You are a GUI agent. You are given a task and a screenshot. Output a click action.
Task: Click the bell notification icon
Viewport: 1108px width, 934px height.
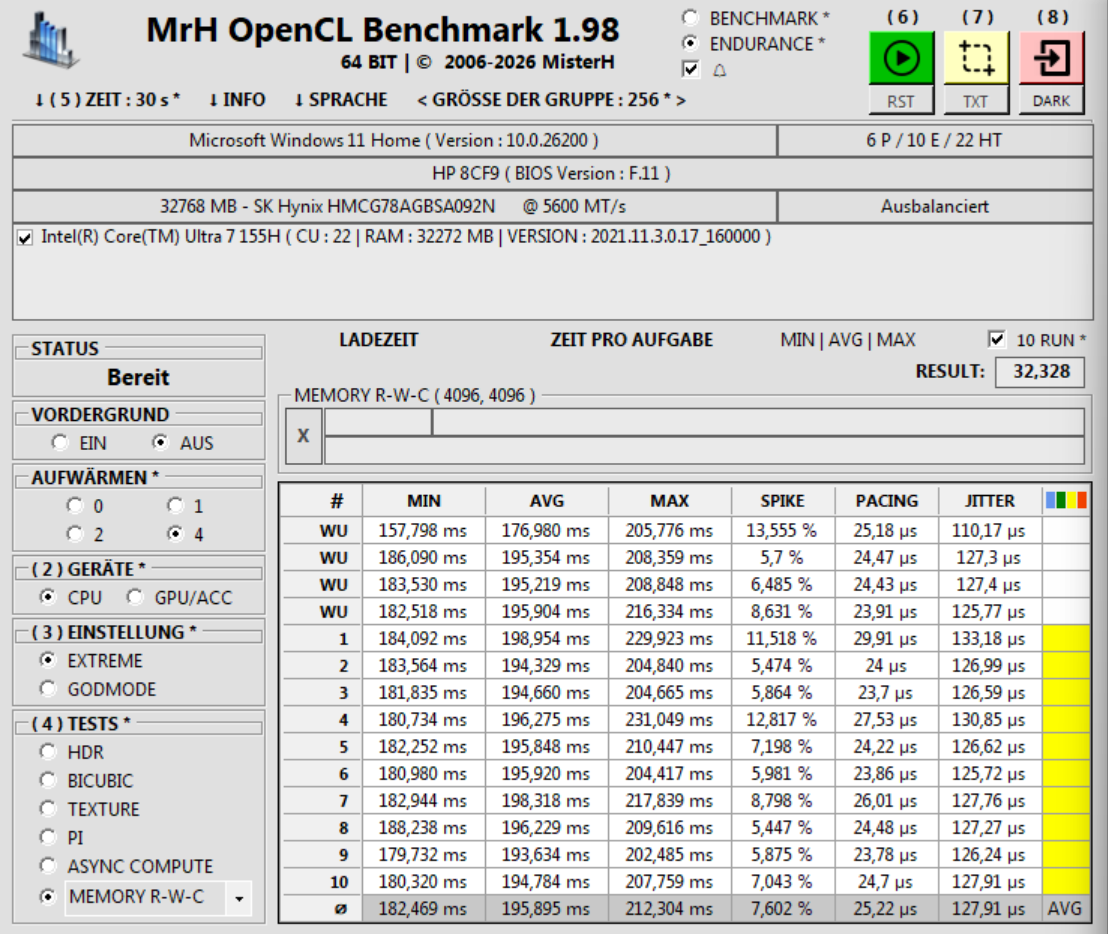(719, 70)
